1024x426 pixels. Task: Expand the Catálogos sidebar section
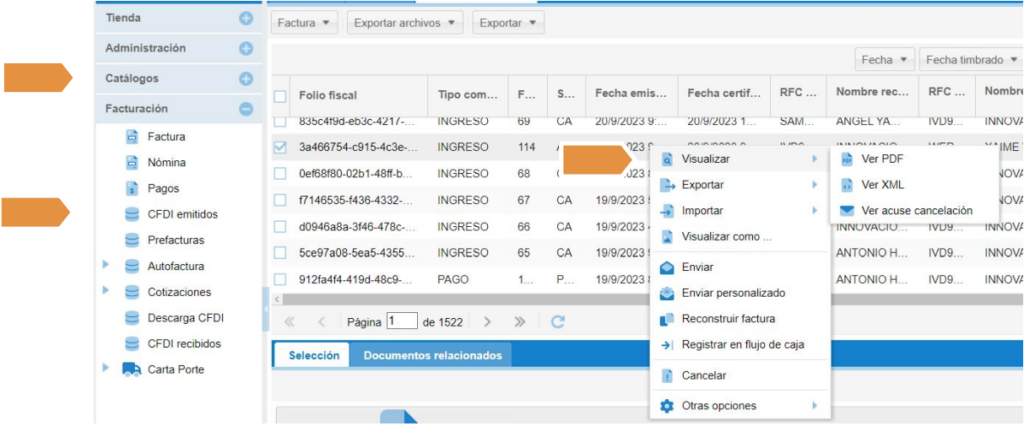pos(246,78)
